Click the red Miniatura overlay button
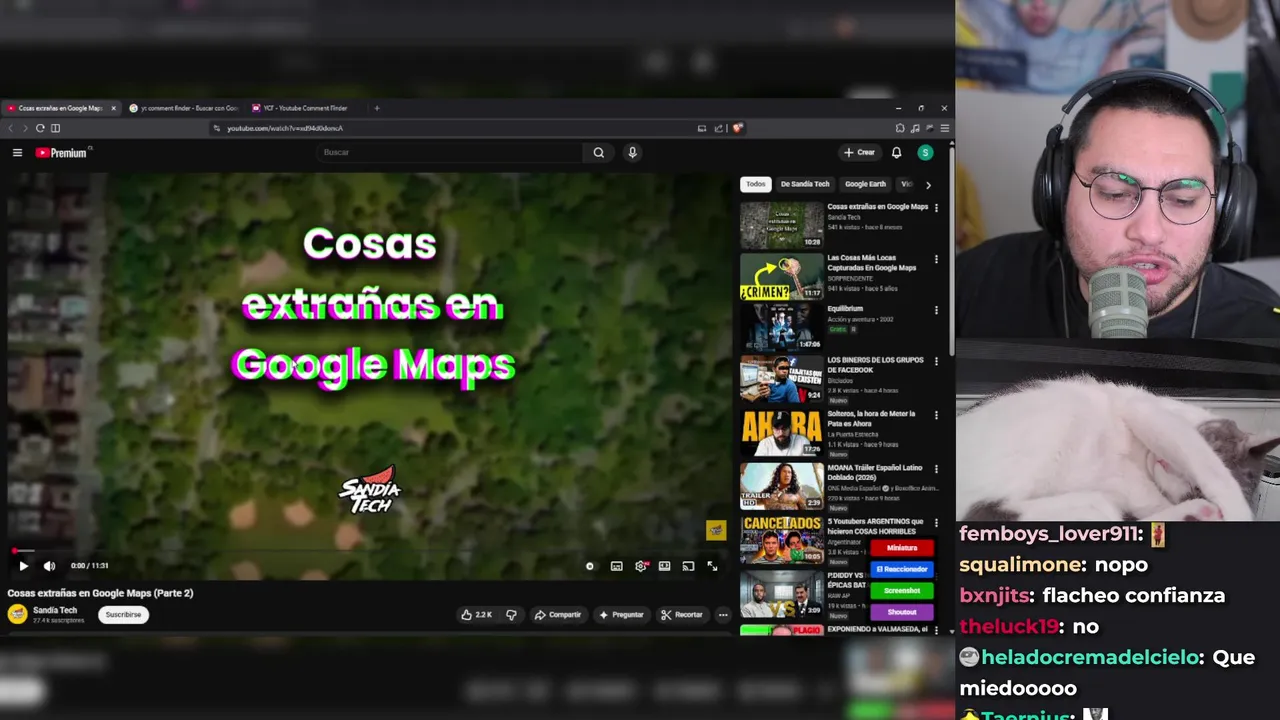The image size is (1280, 720). (901, 548)
